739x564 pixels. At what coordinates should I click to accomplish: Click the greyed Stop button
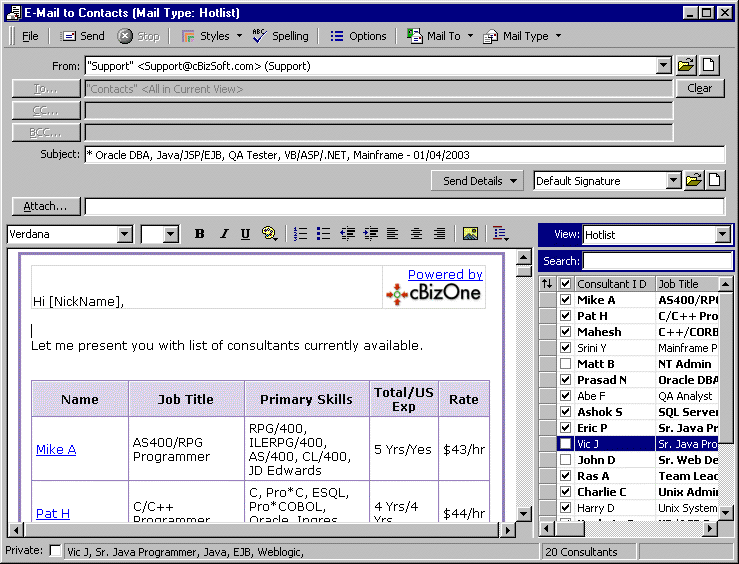(x=139, y=36)
